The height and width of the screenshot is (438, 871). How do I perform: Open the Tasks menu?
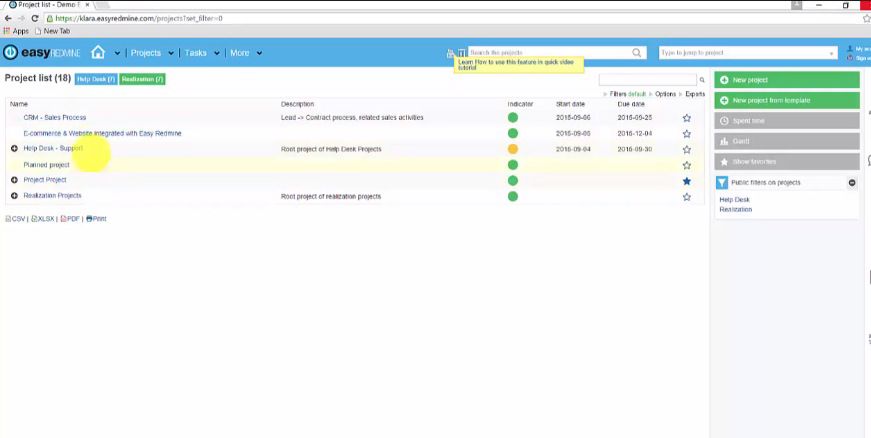point(196,53)
